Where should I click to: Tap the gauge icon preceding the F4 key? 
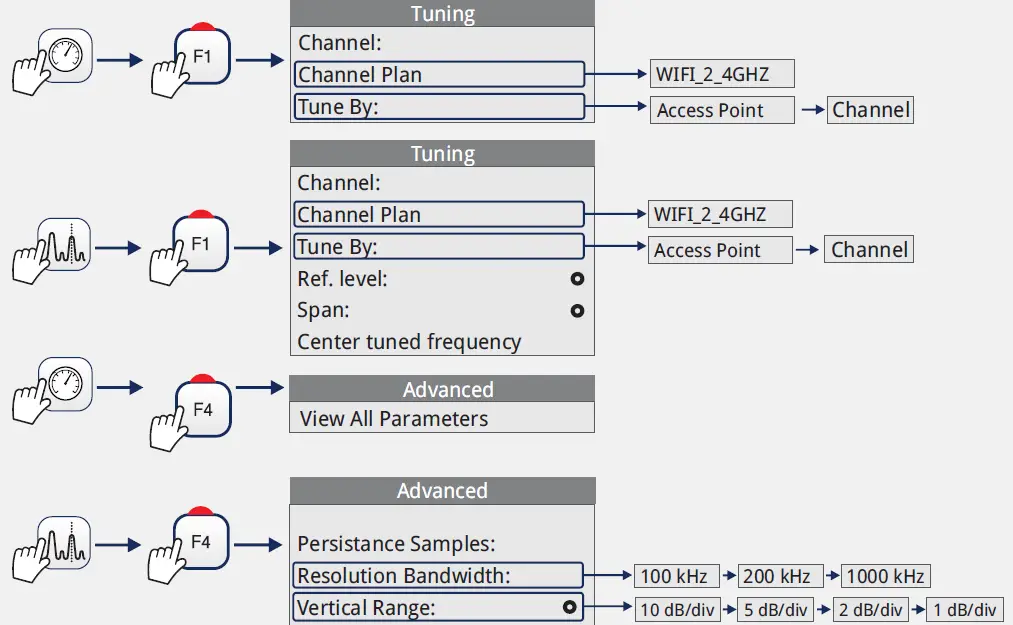click(x=66, y=384)
